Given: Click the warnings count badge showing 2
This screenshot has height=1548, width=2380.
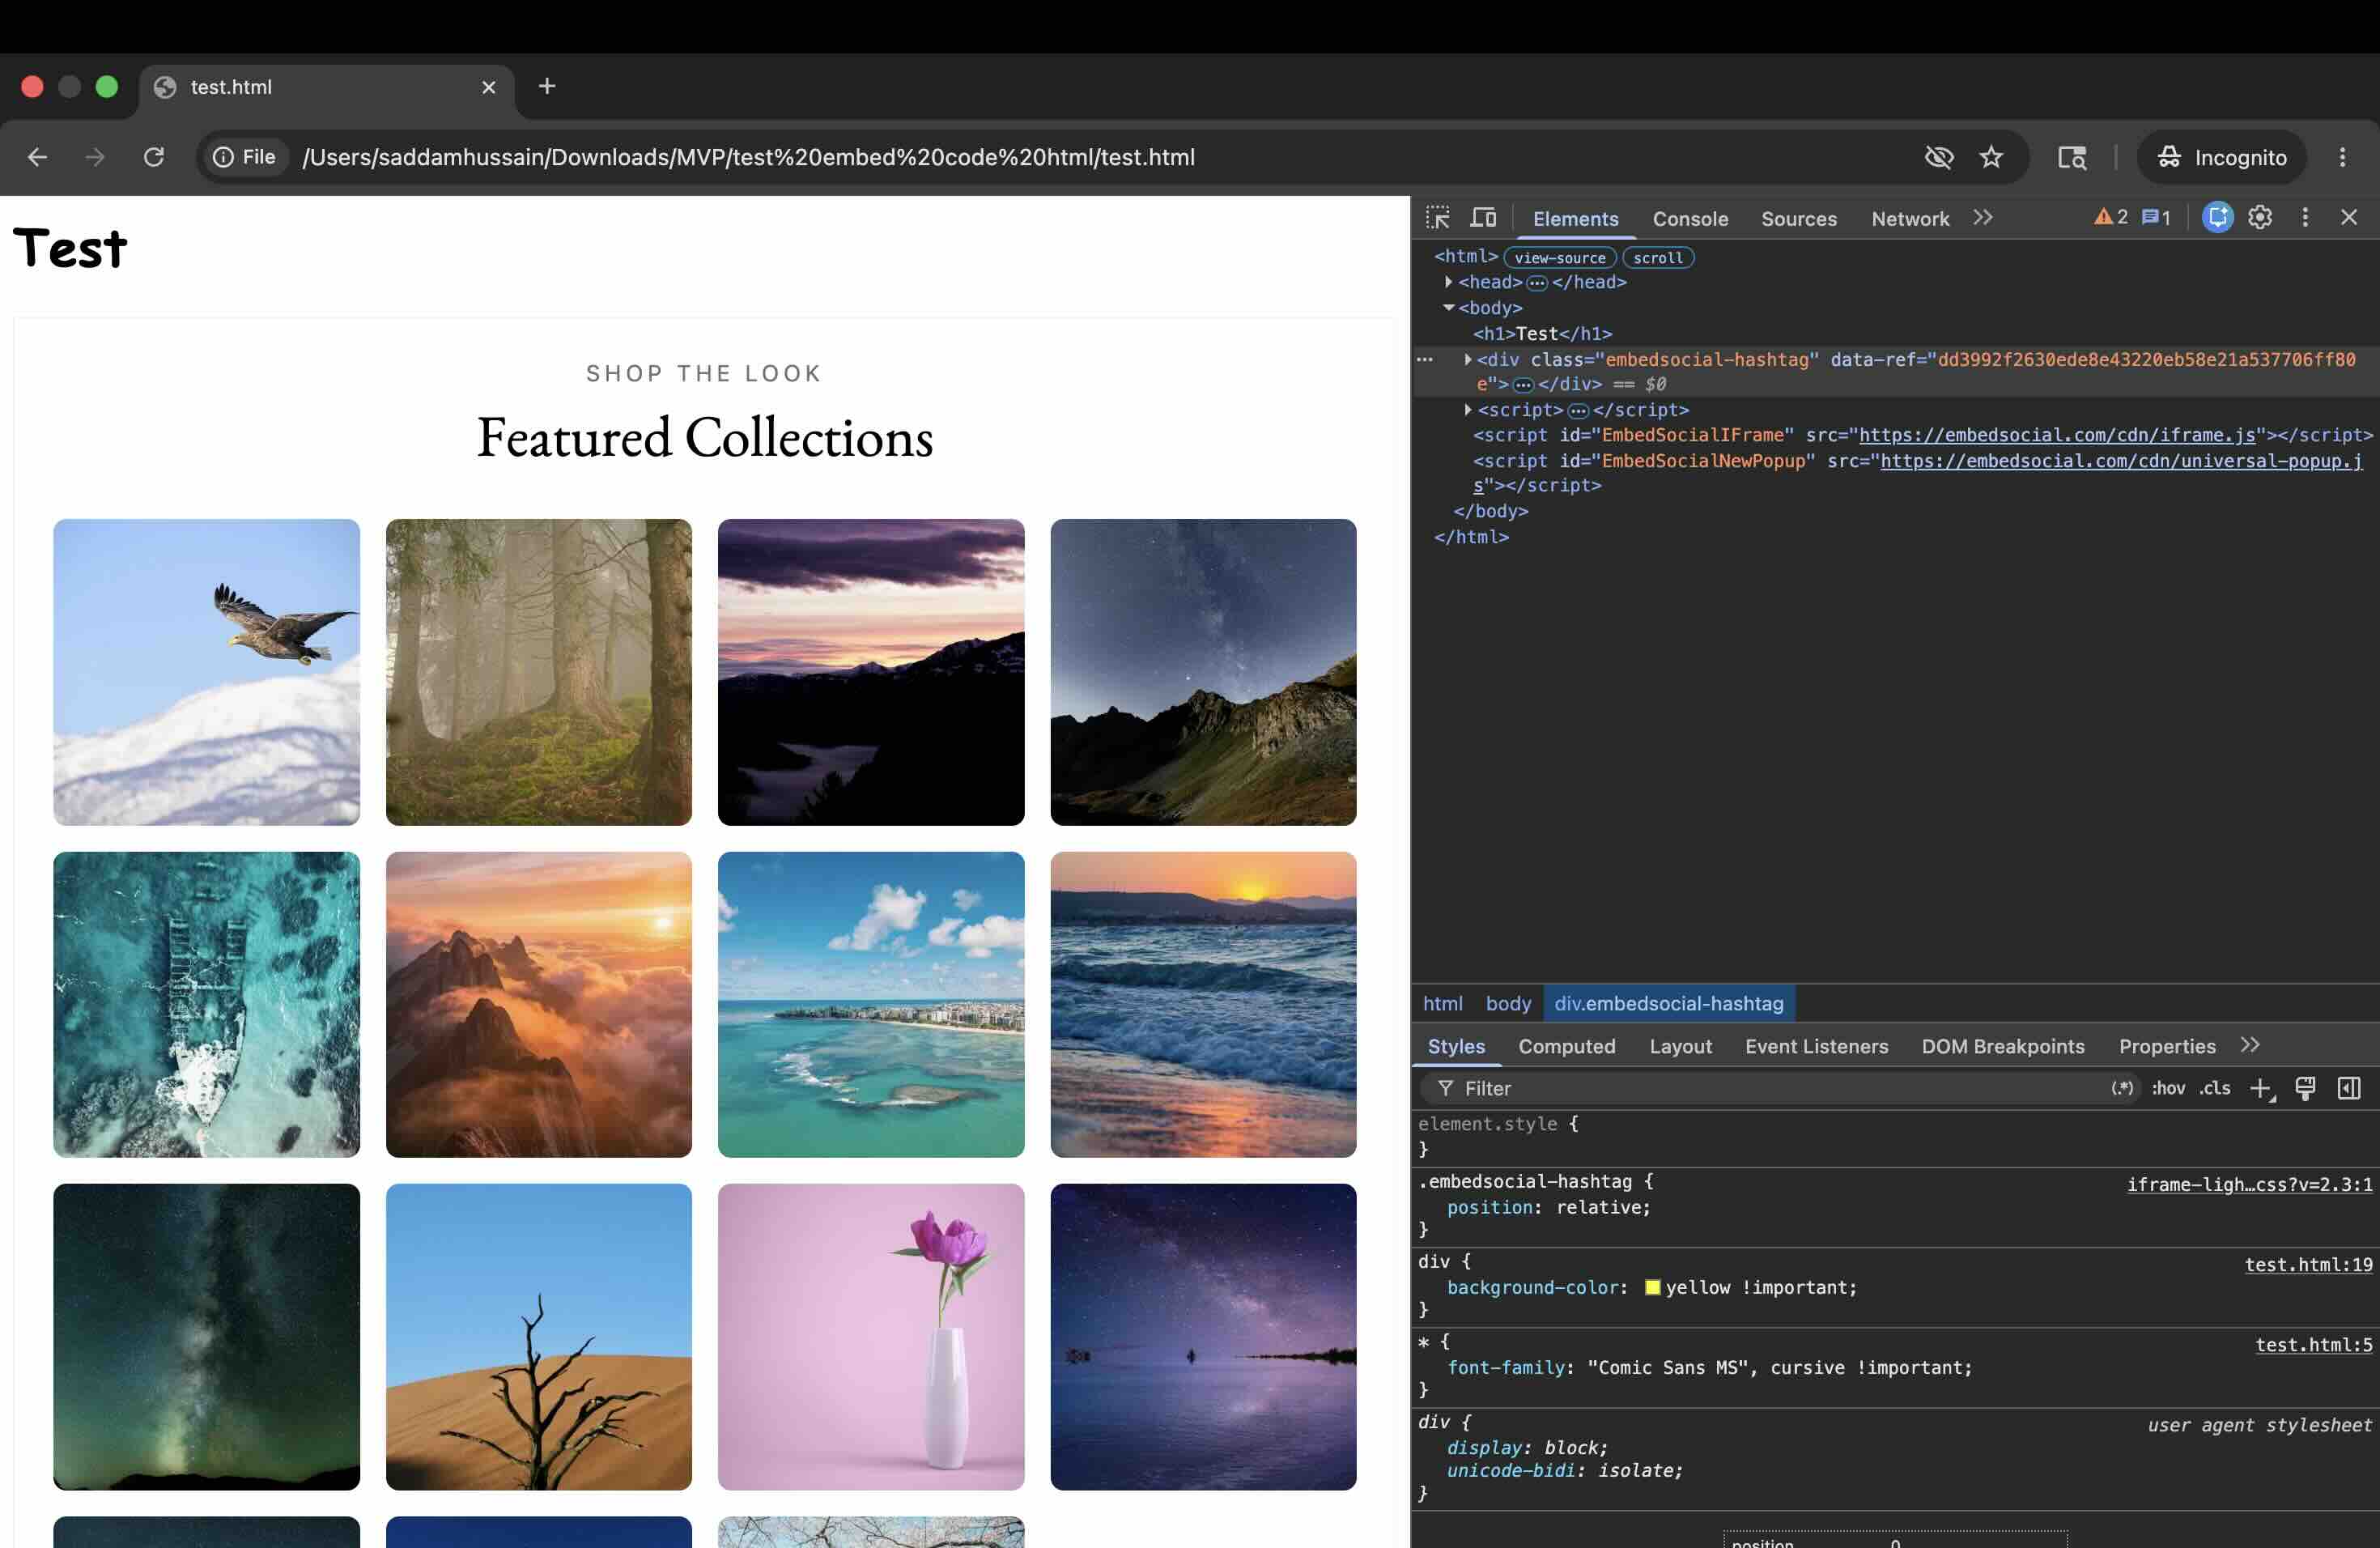Looking at the screenshot, I should tap(2111, 217).
